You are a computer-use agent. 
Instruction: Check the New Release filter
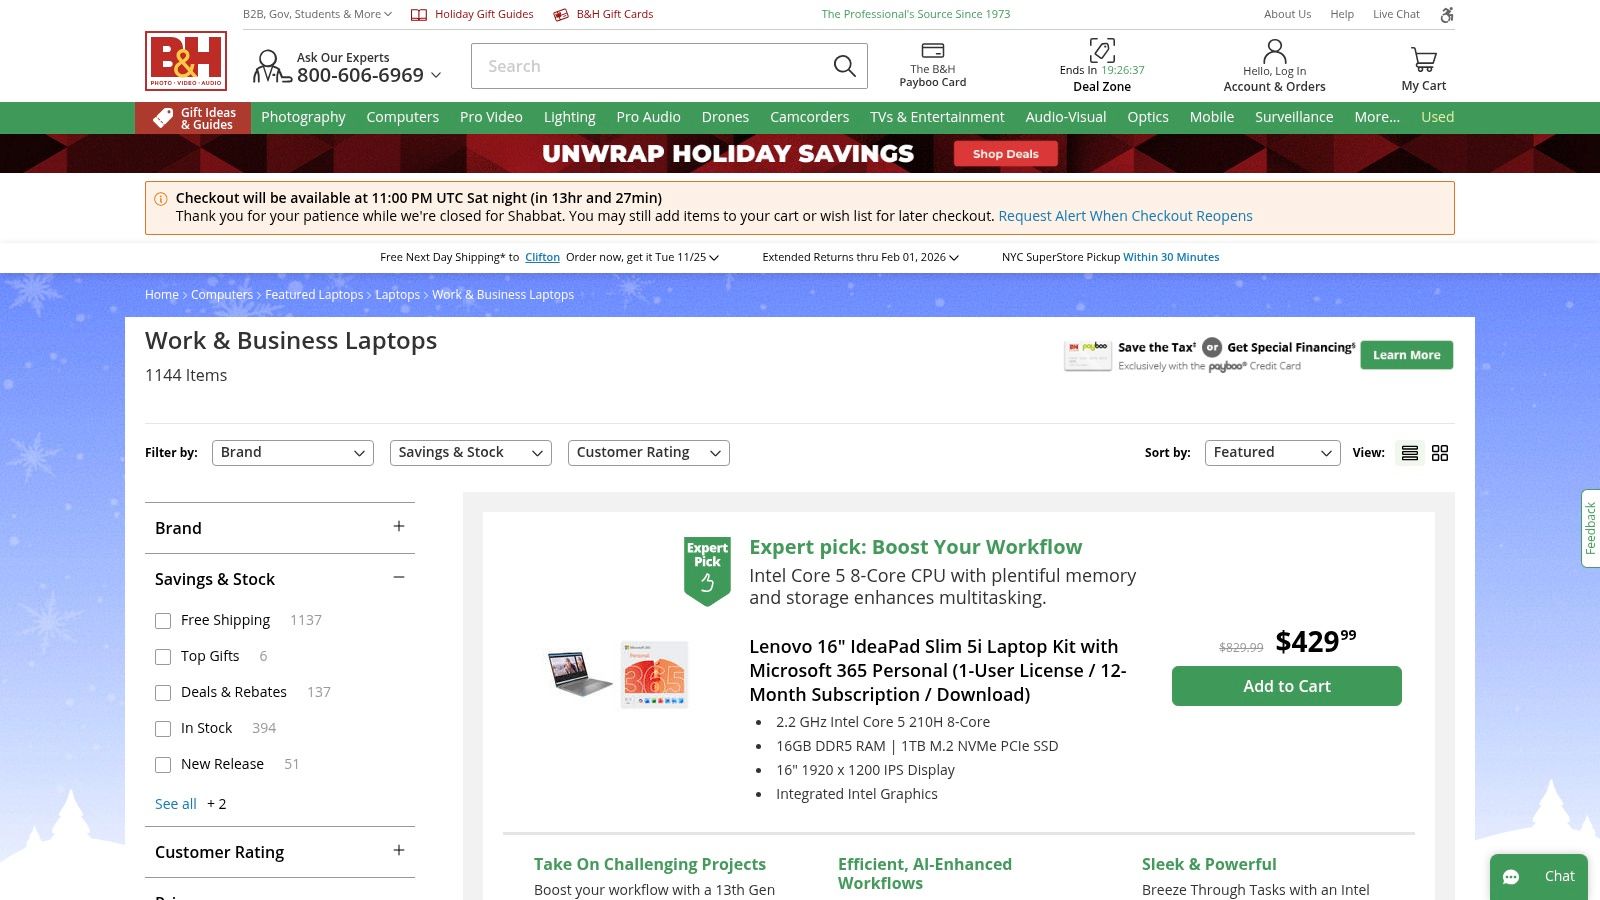(163, 765)
